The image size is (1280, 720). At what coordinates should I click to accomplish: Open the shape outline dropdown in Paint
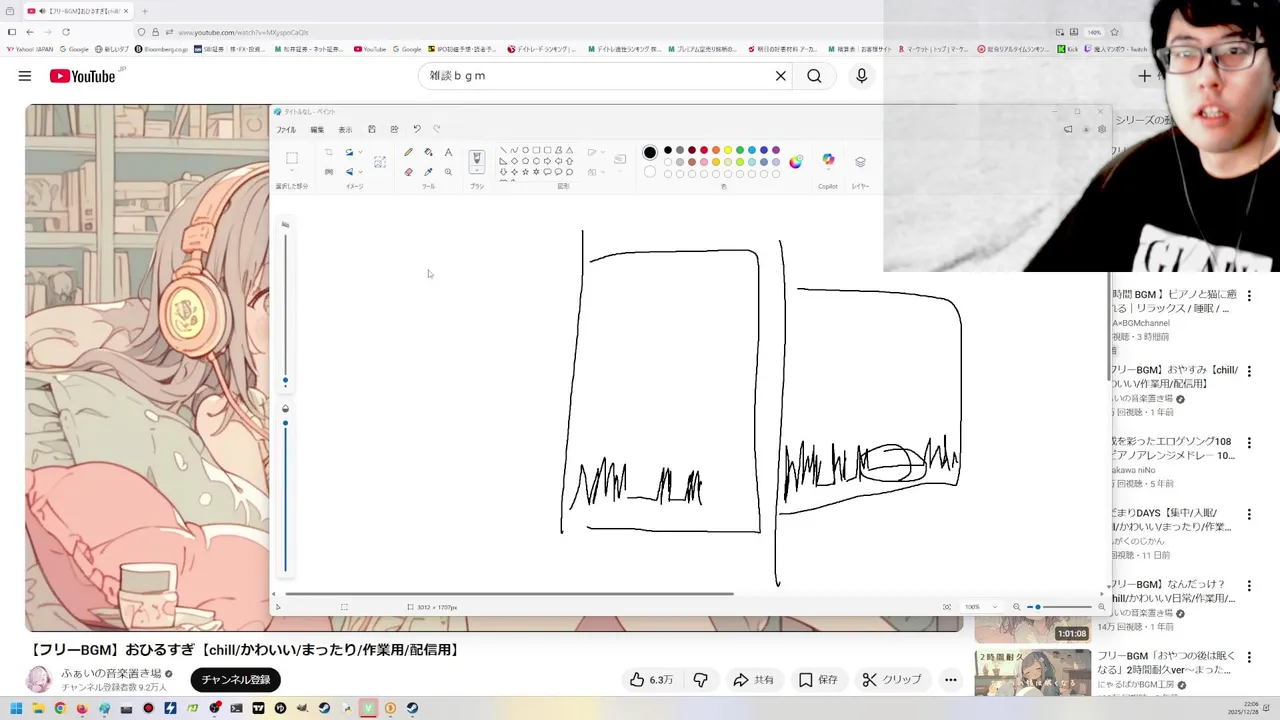coord(594,152)
